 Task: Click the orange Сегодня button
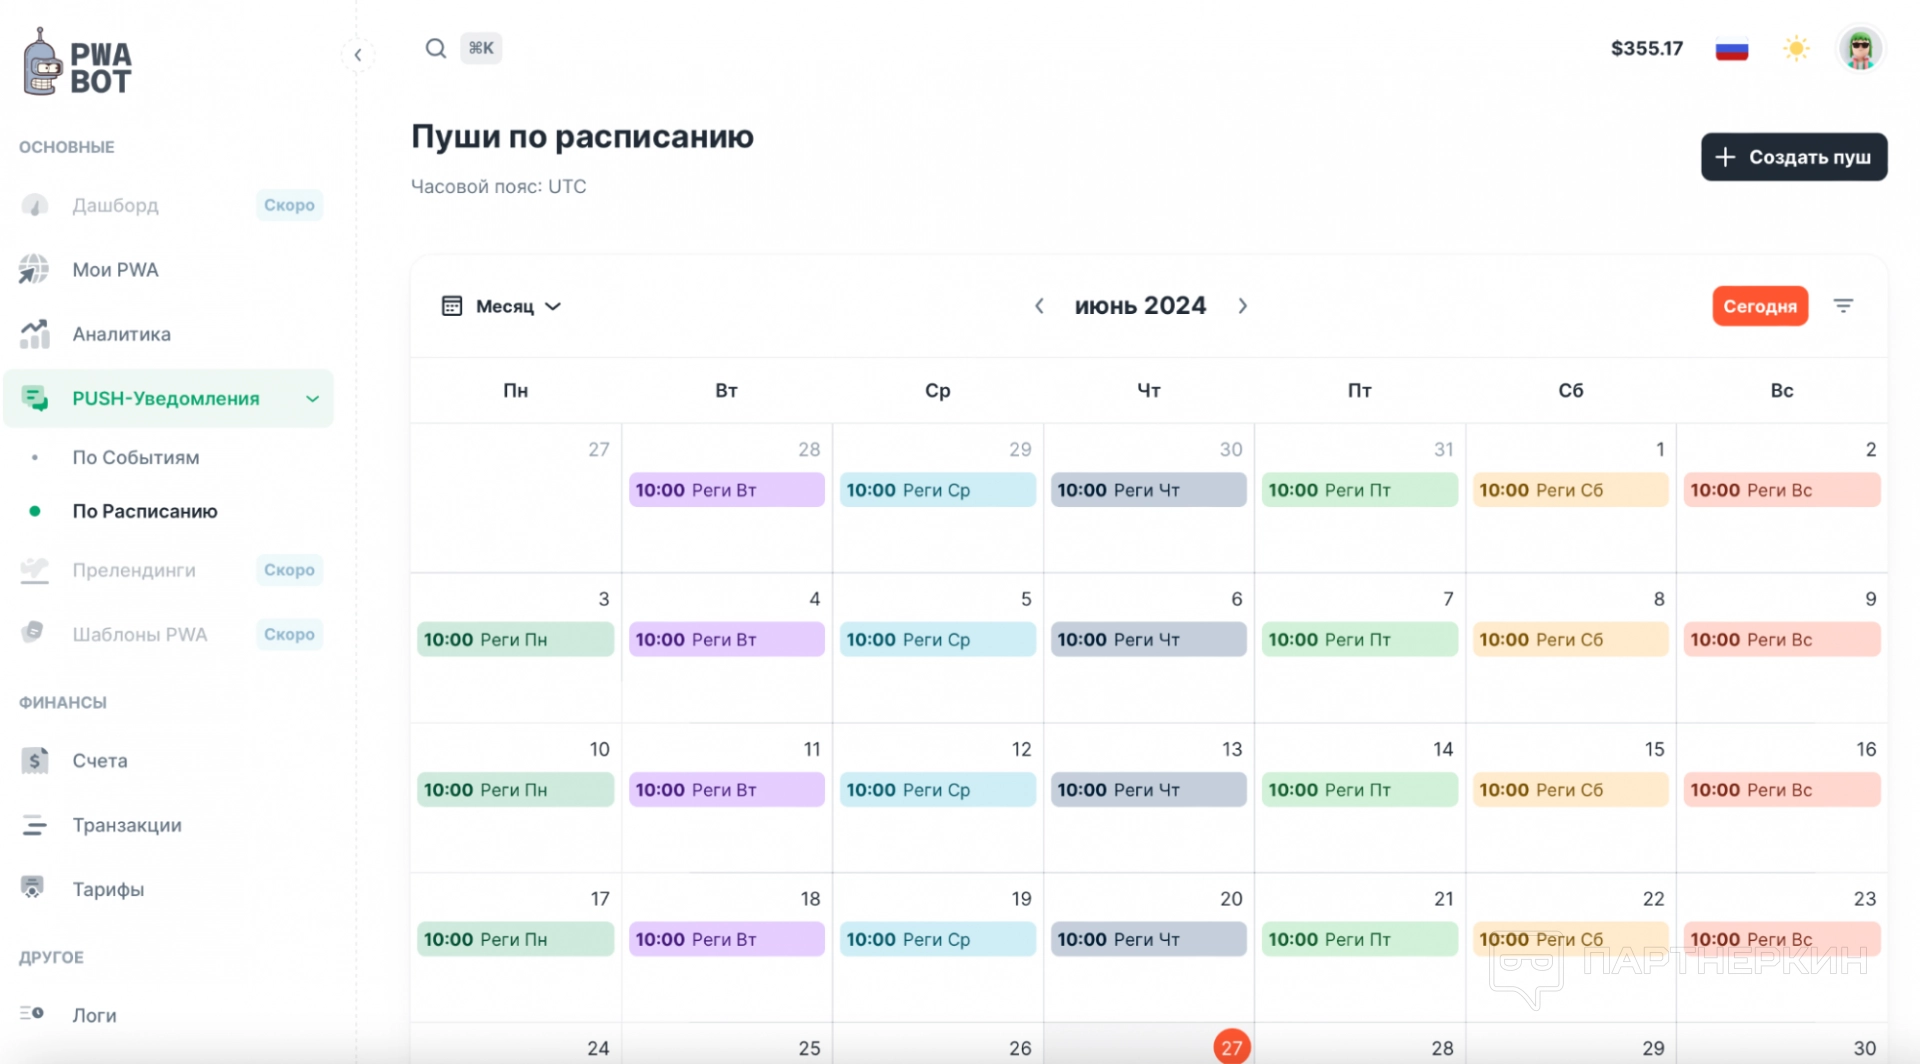point(1759,306)
